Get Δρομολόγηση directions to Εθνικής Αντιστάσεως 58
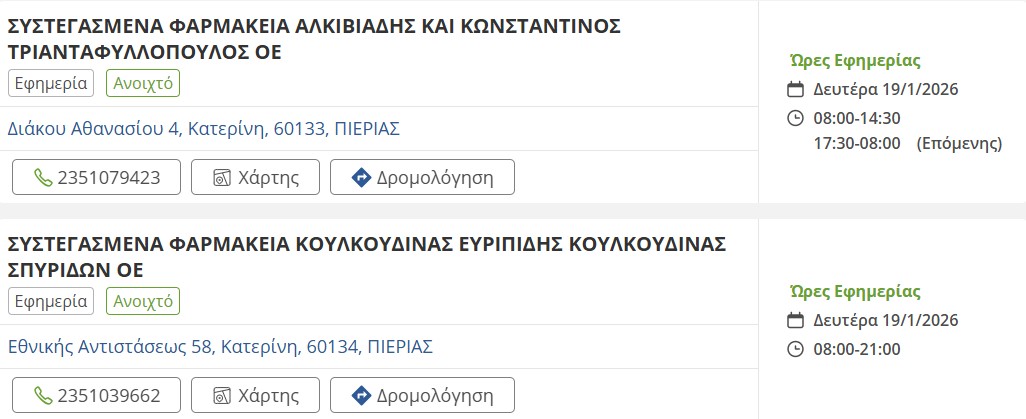This screenshot has height=419, width=1026. [x=422, y=396]
